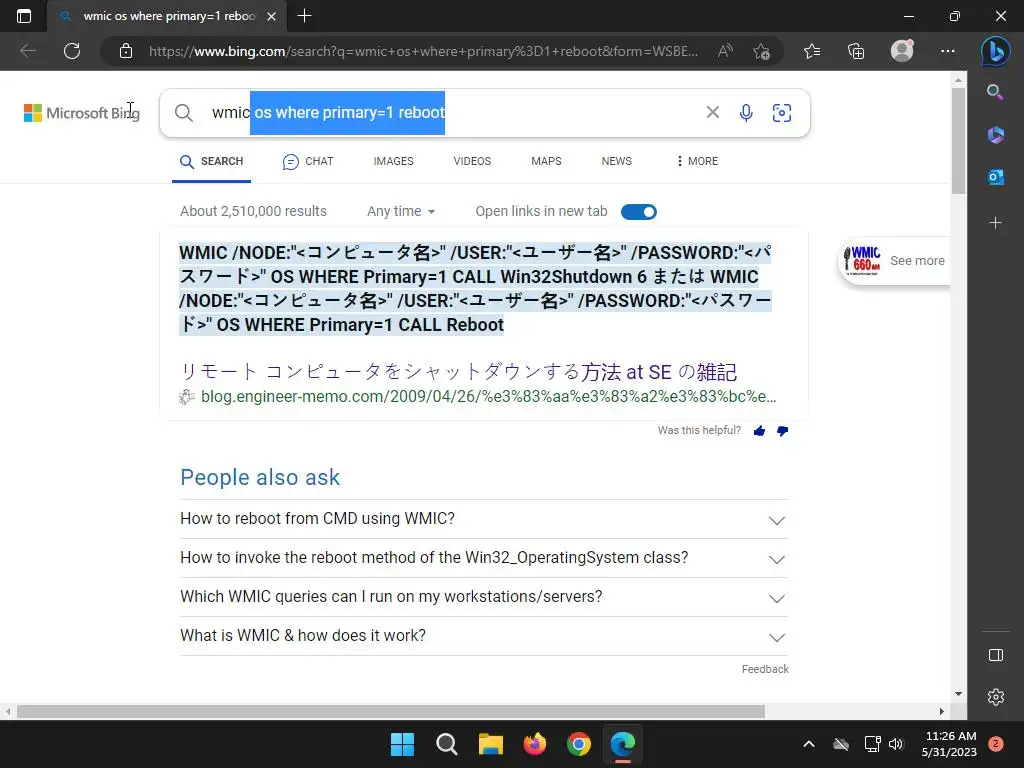The height and width of the screenshot is (768, 1024).
Task: Click the About 2,510,000 results text
Action: [253, 212]
